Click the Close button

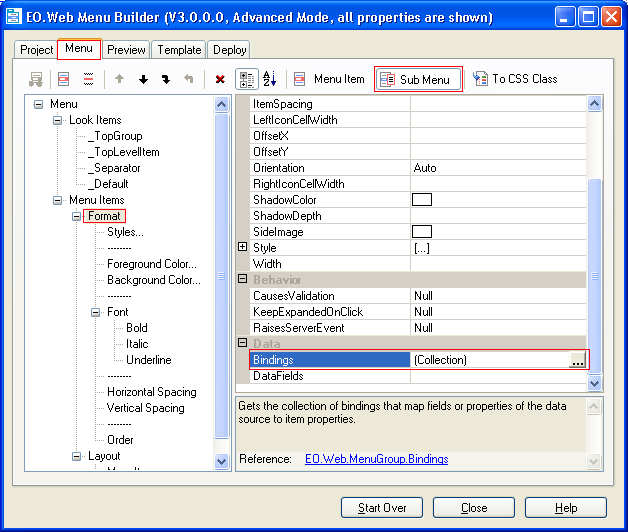[x=474, y=508]
